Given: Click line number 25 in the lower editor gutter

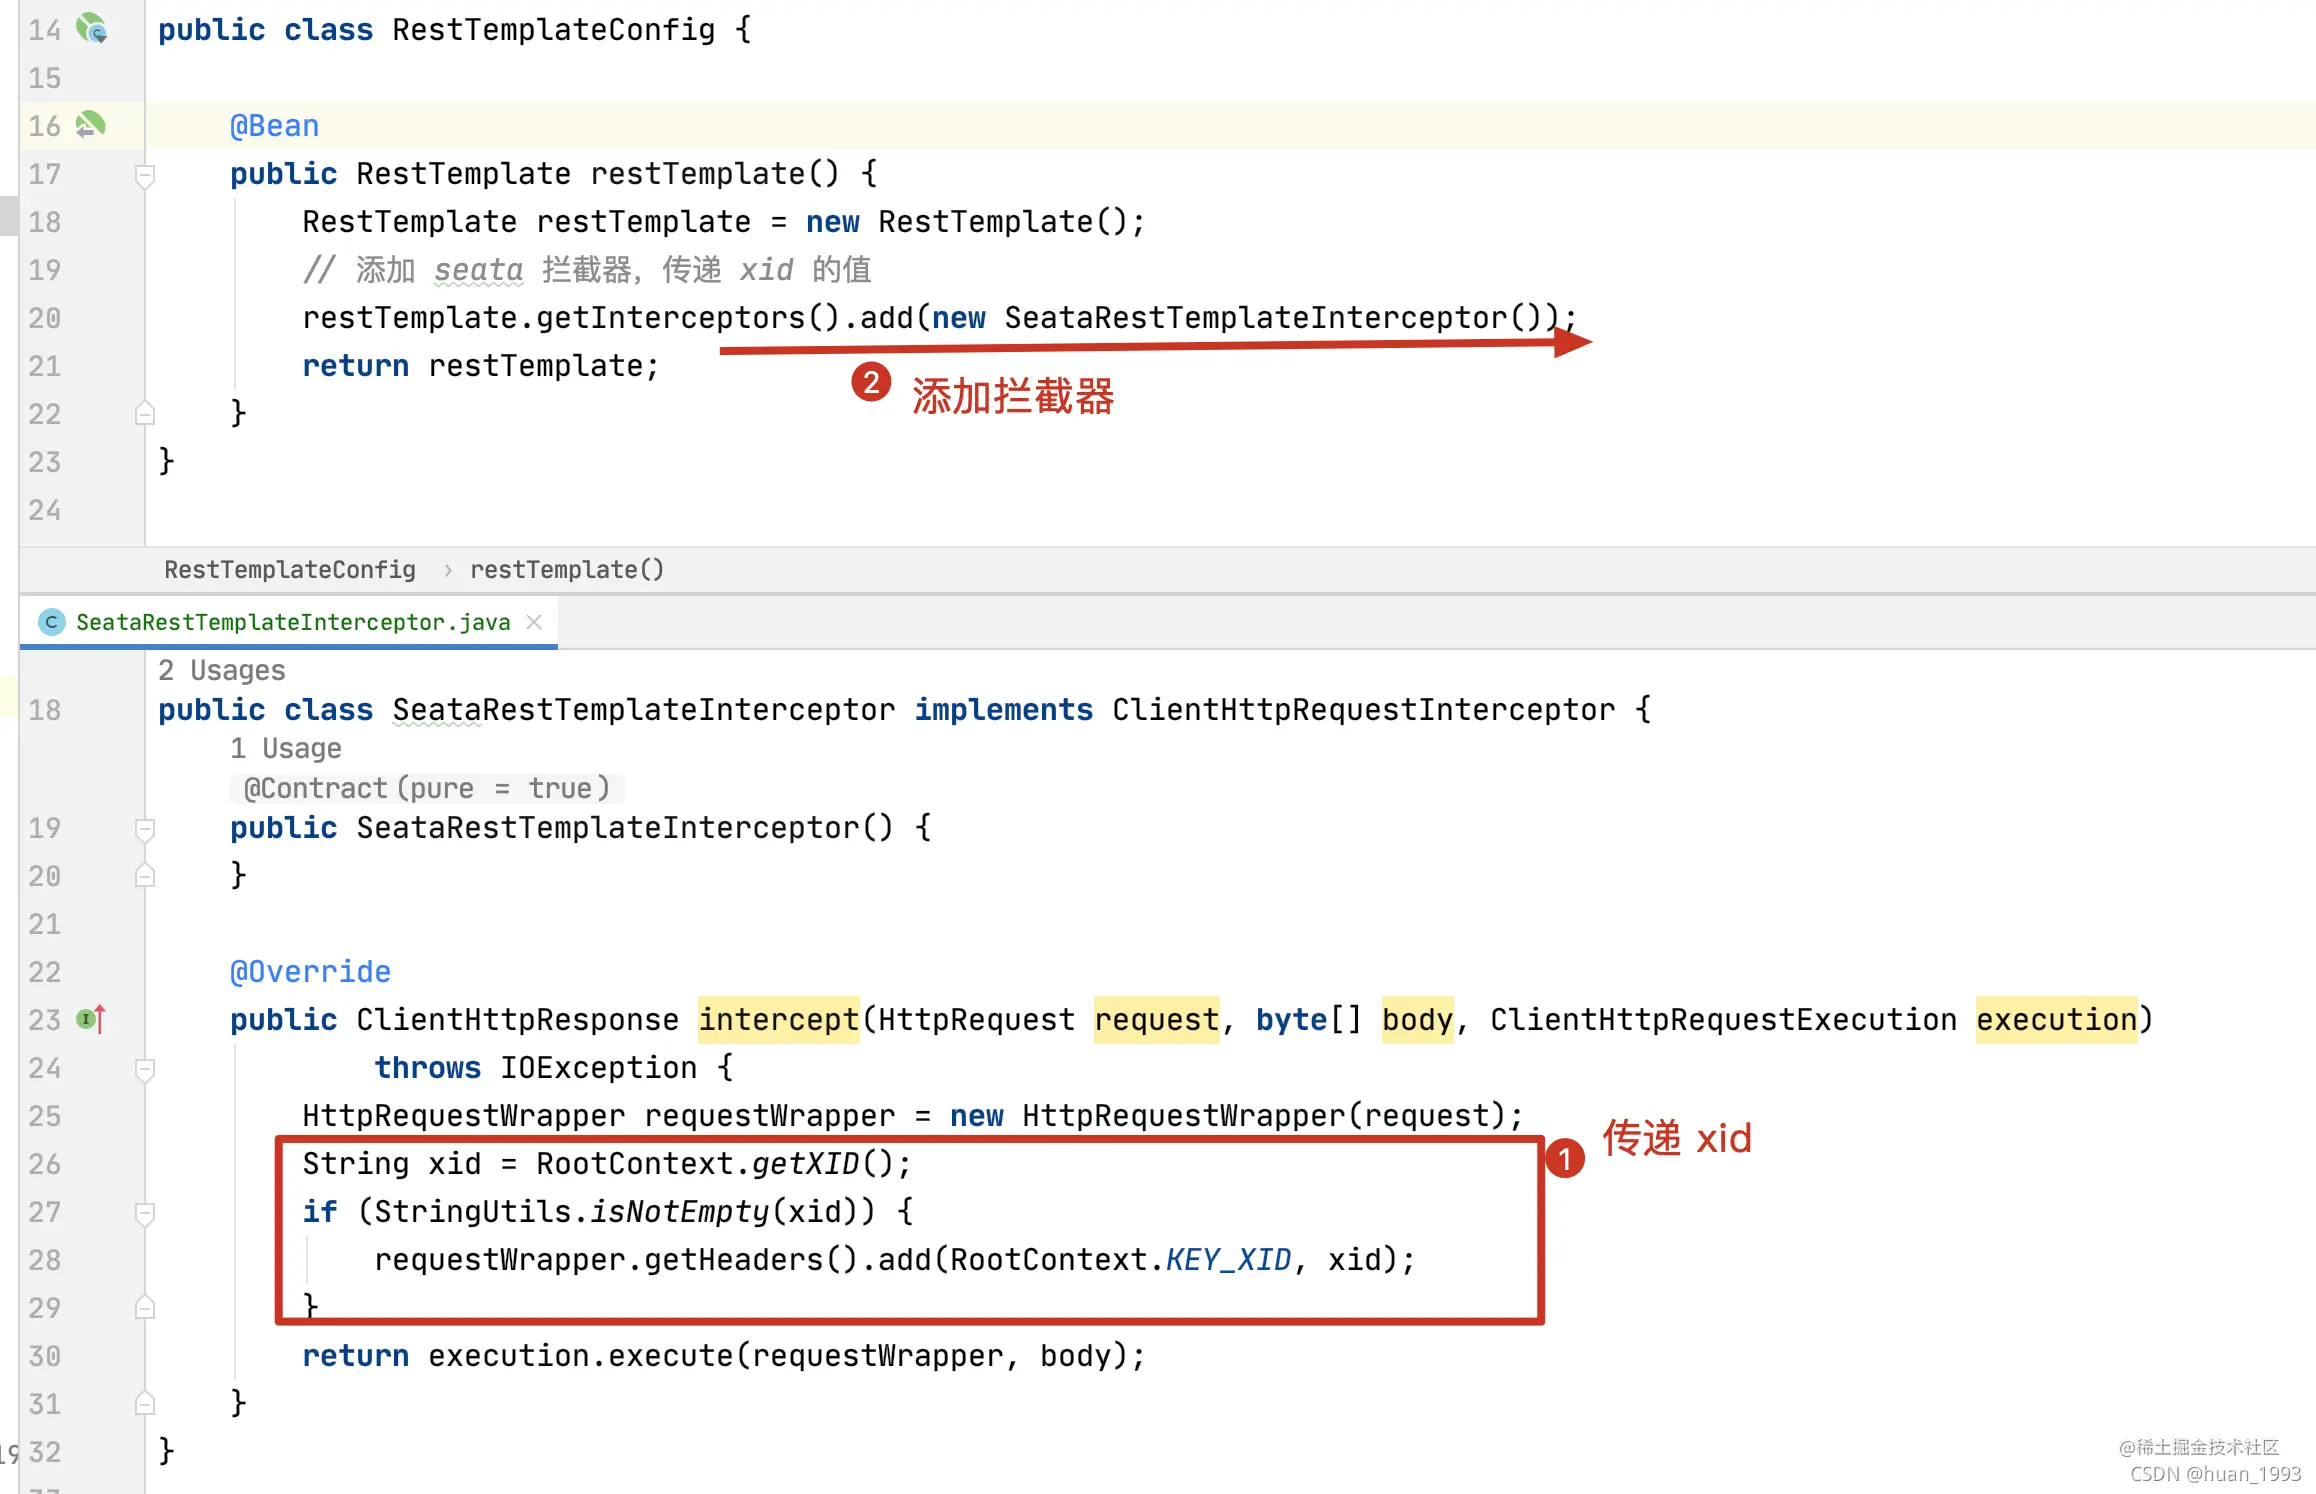Looking at the screenshot, I should [x=45, y=1116].
